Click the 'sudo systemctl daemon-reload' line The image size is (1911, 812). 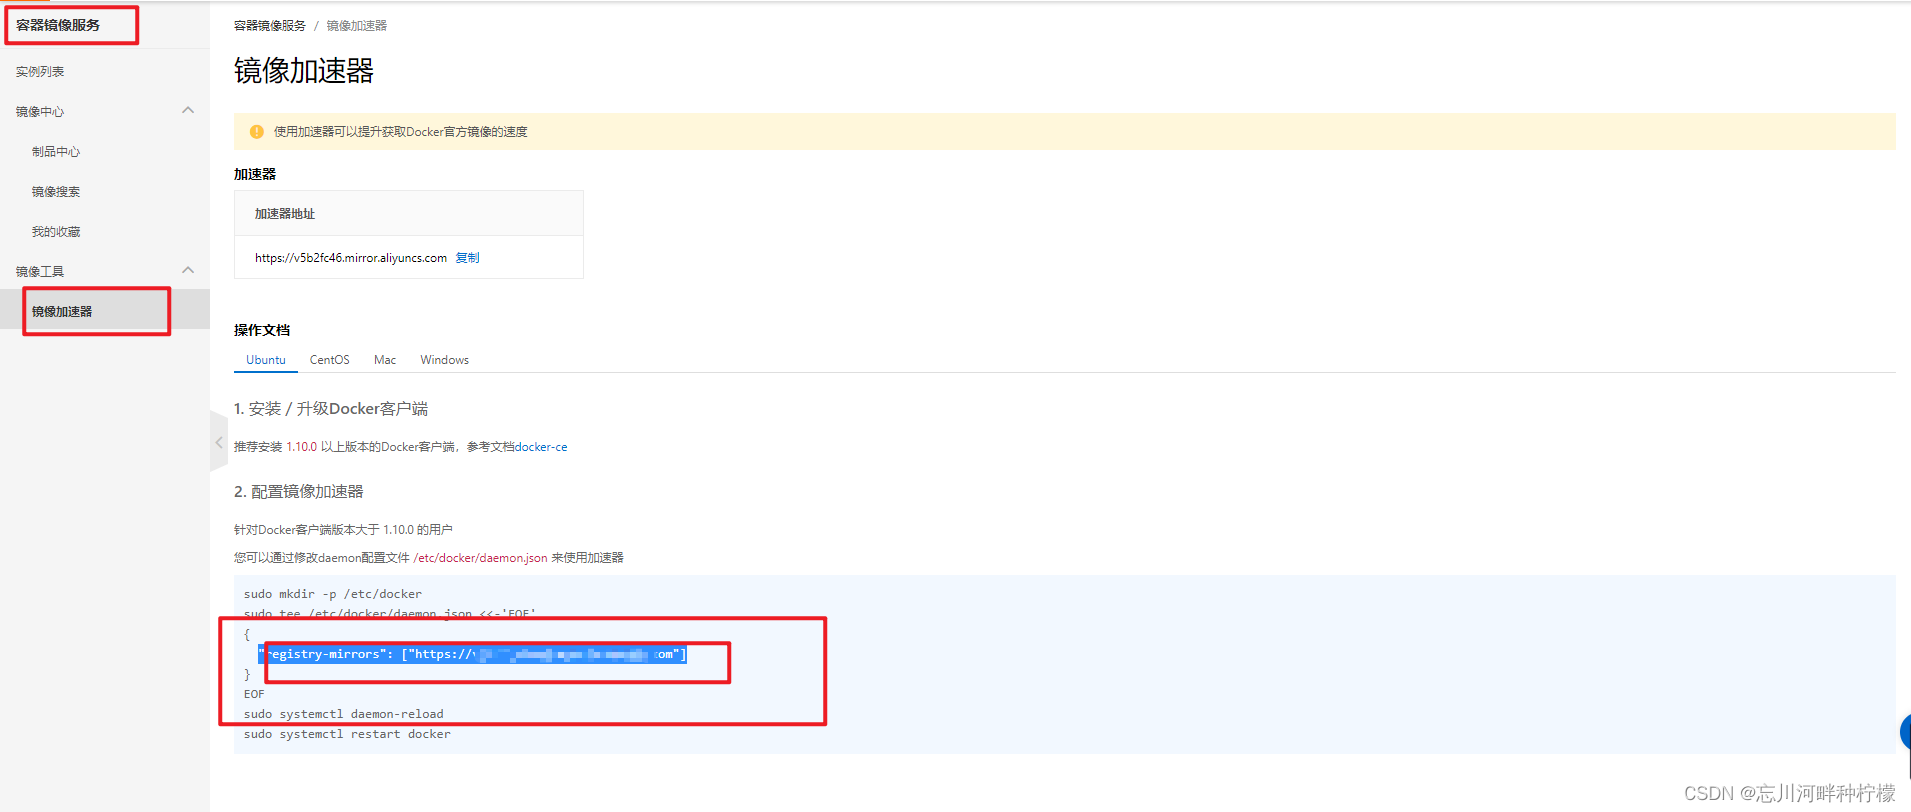click(x=344, y=714)
